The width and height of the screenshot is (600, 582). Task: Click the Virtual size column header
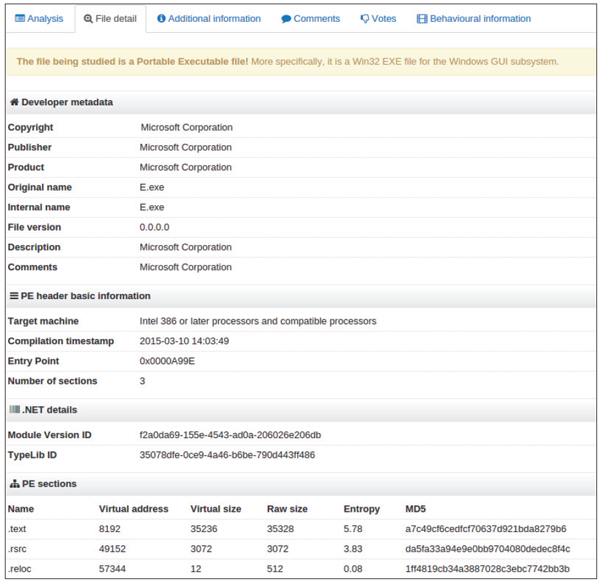coord(216,509)
